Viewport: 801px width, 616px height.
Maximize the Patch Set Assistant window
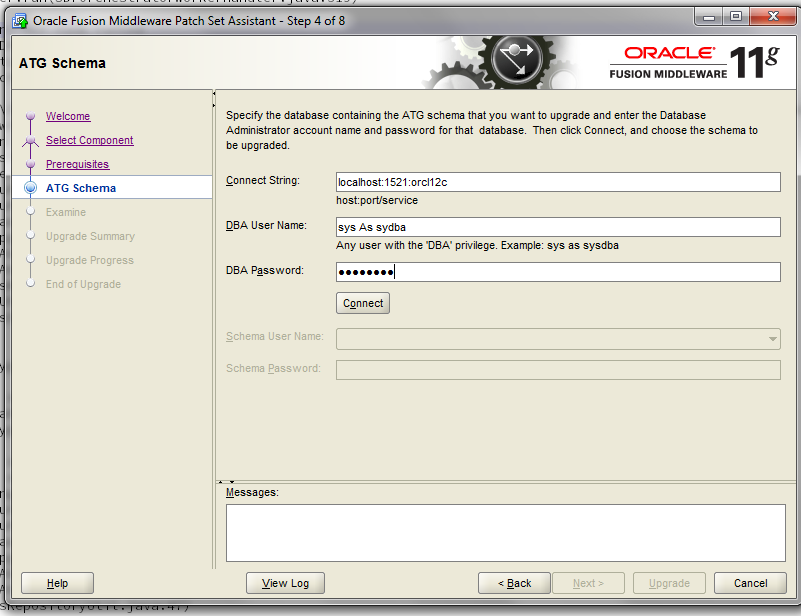tap(736, 17)
